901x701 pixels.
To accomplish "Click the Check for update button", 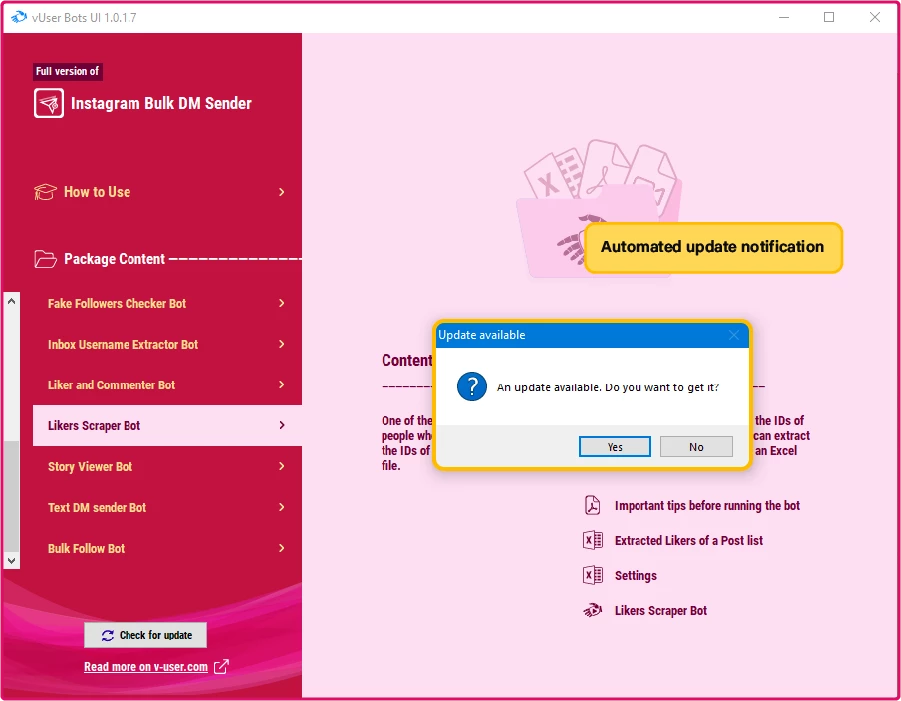I will point(145,635).
